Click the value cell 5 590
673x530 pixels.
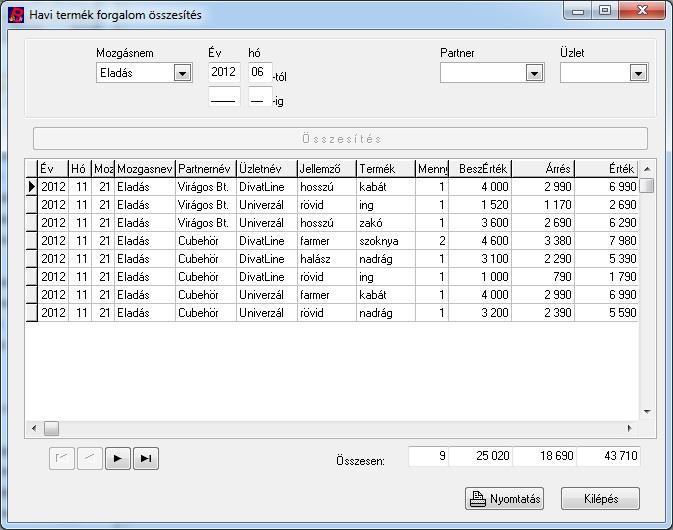click(x=606, y=313)
